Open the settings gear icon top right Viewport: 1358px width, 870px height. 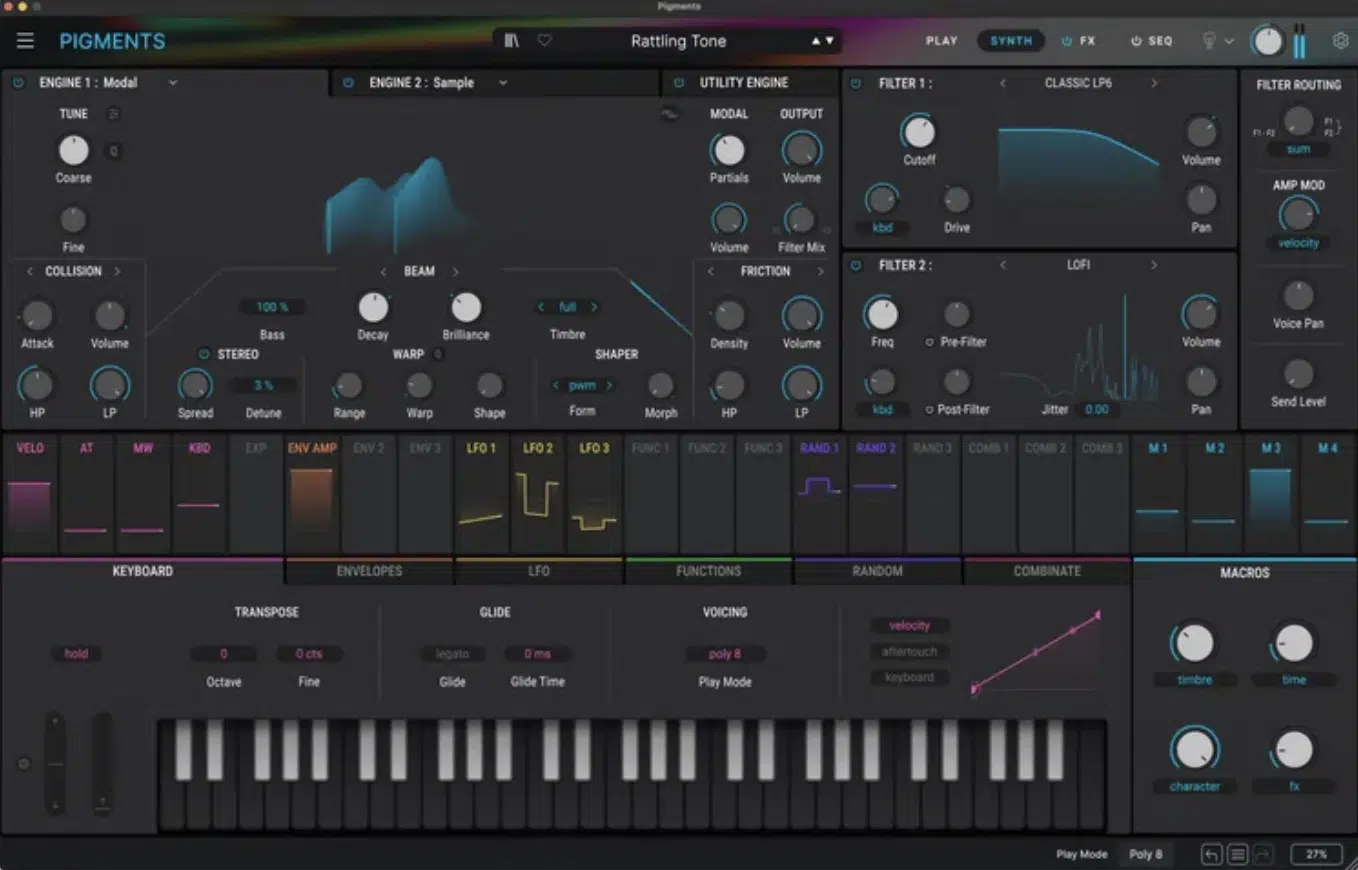coord(1338,40)
